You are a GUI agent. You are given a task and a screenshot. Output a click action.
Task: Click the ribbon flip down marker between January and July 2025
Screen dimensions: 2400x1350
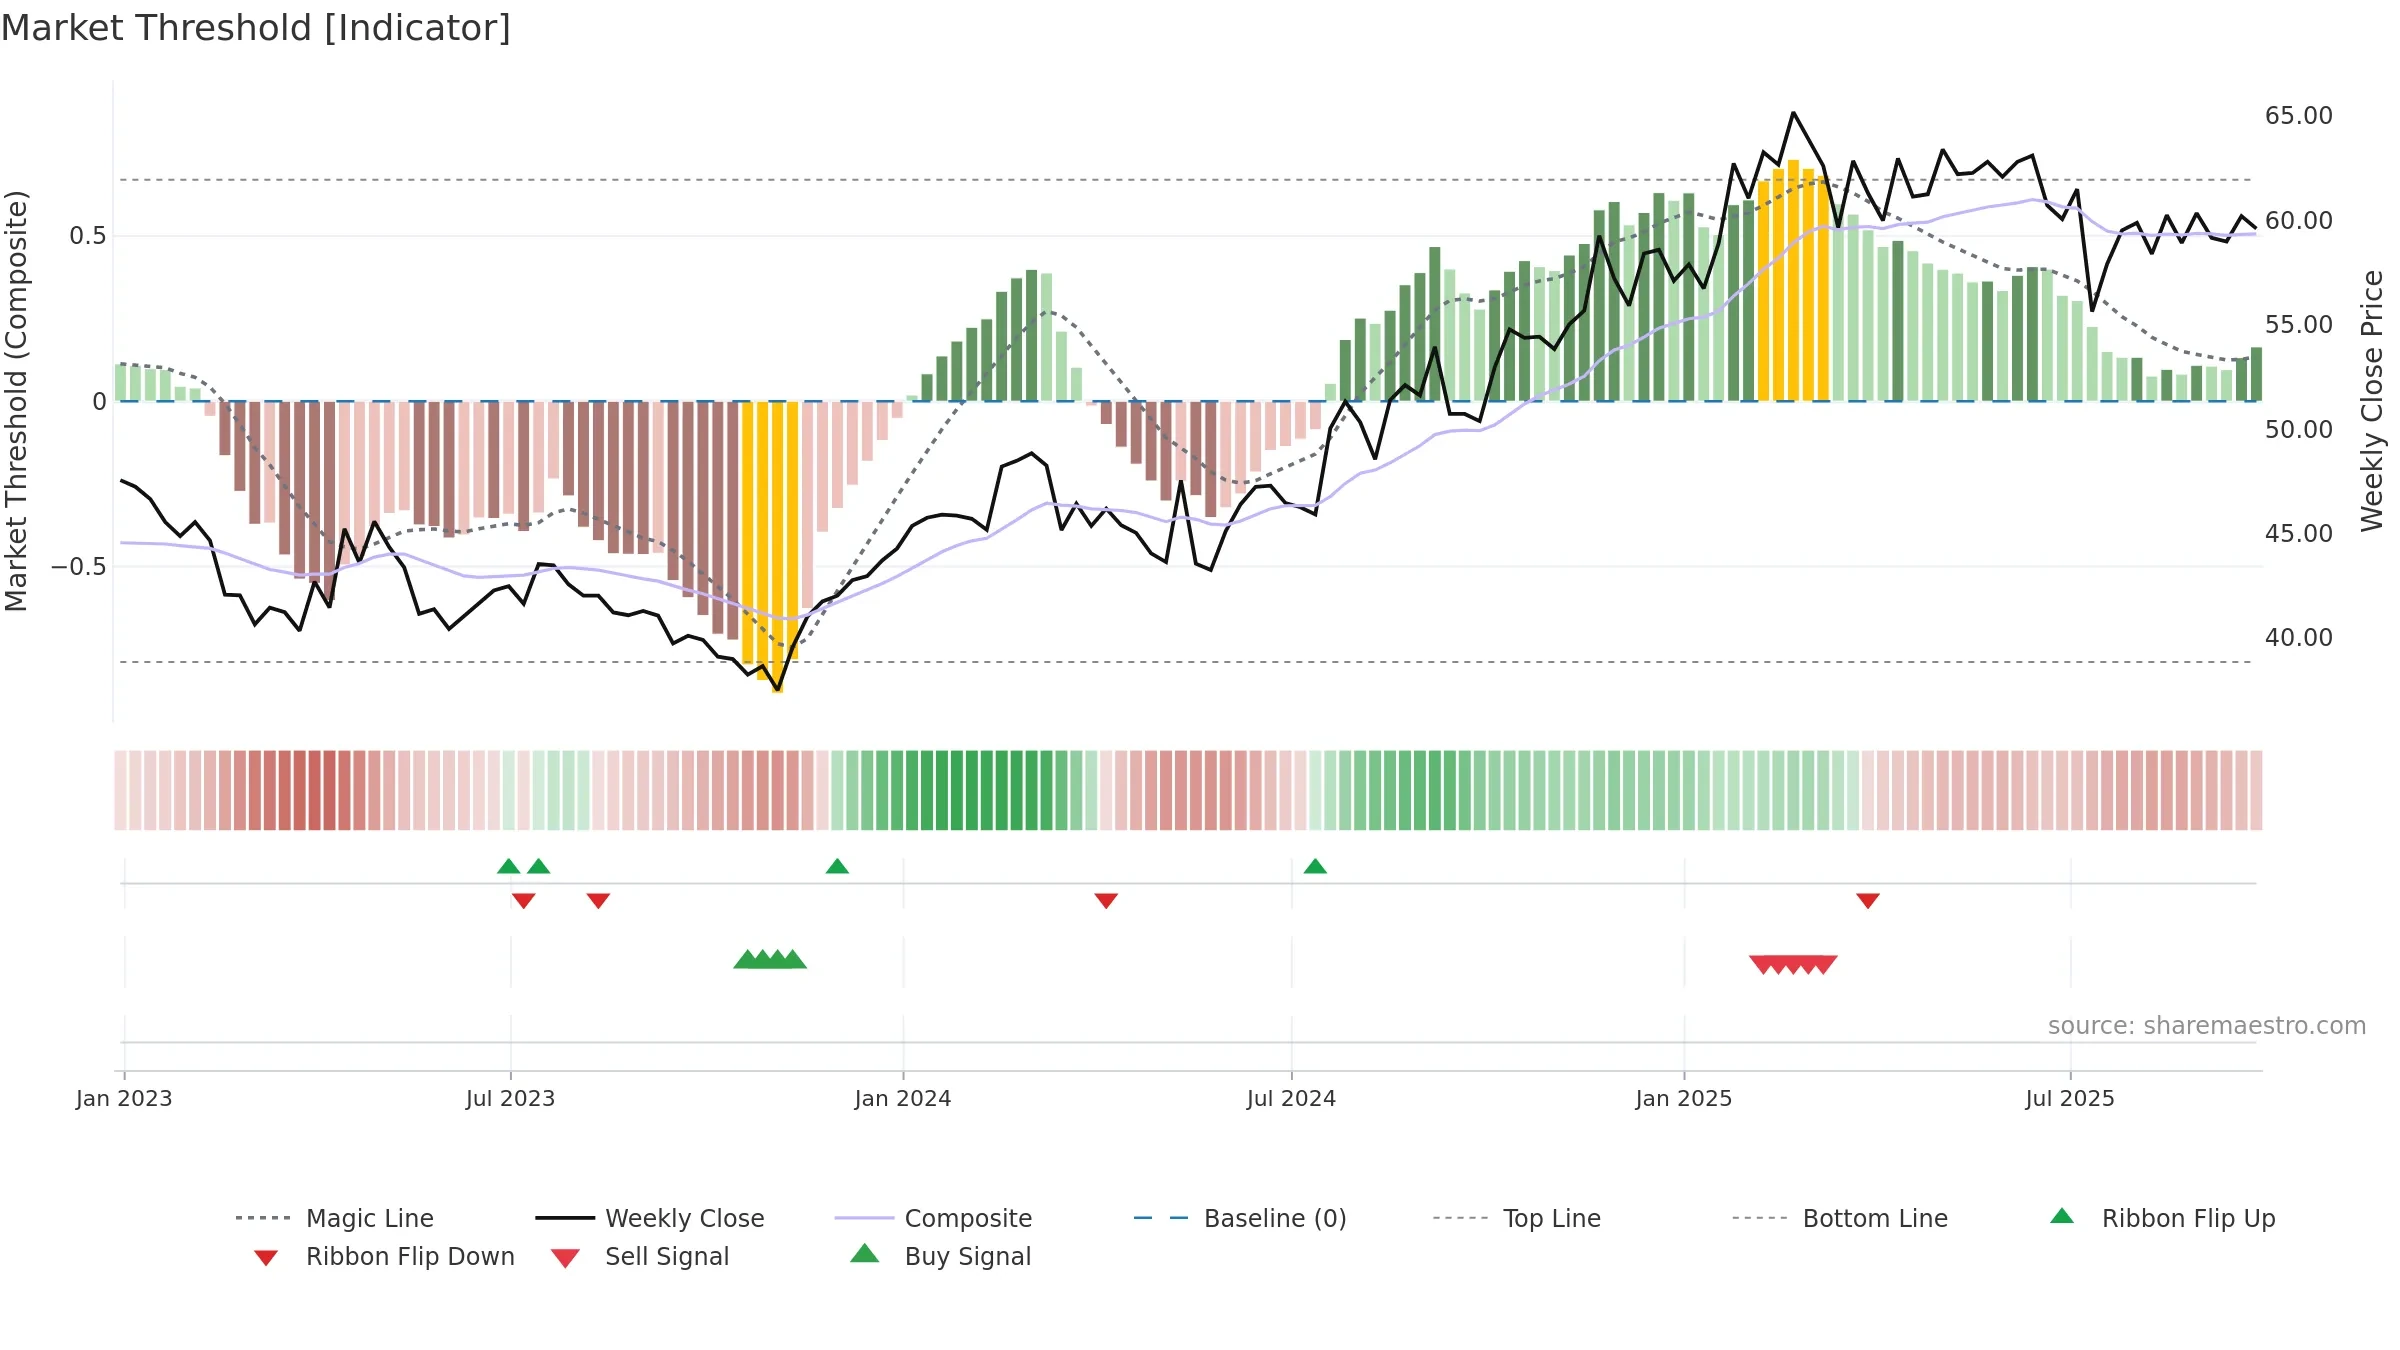click(1868, 901)
